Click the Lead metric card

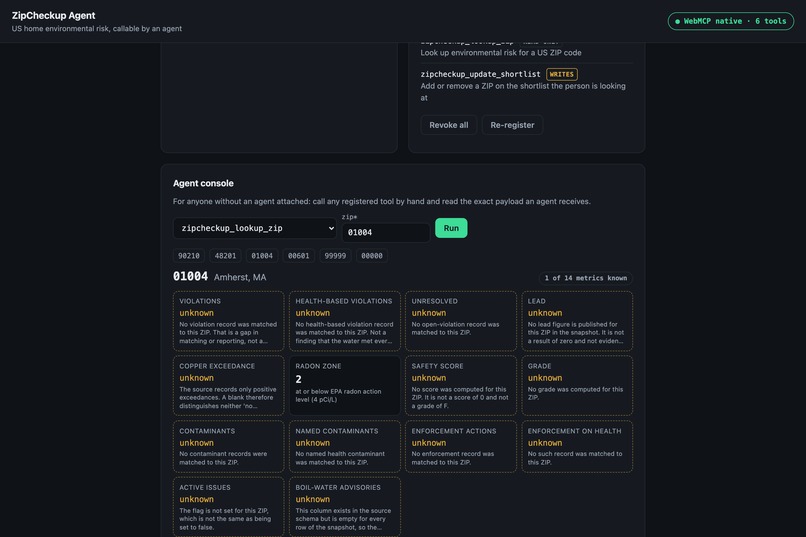pos(577,321)
